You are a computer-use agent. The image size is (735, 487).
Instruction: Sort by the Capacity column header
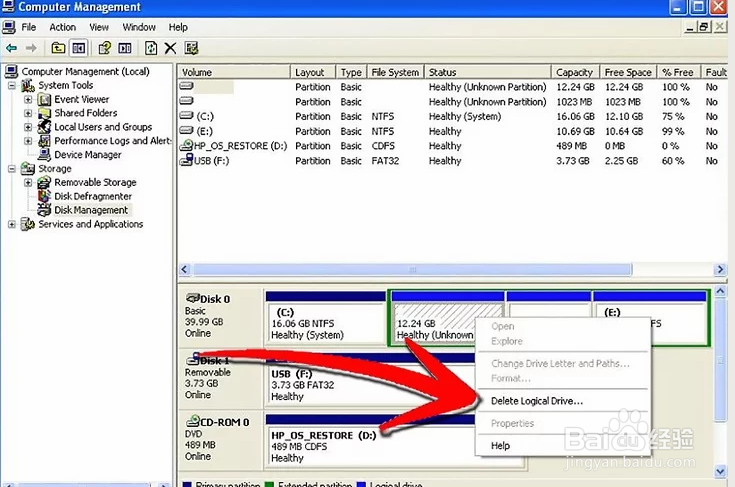[x=575, y=72]
